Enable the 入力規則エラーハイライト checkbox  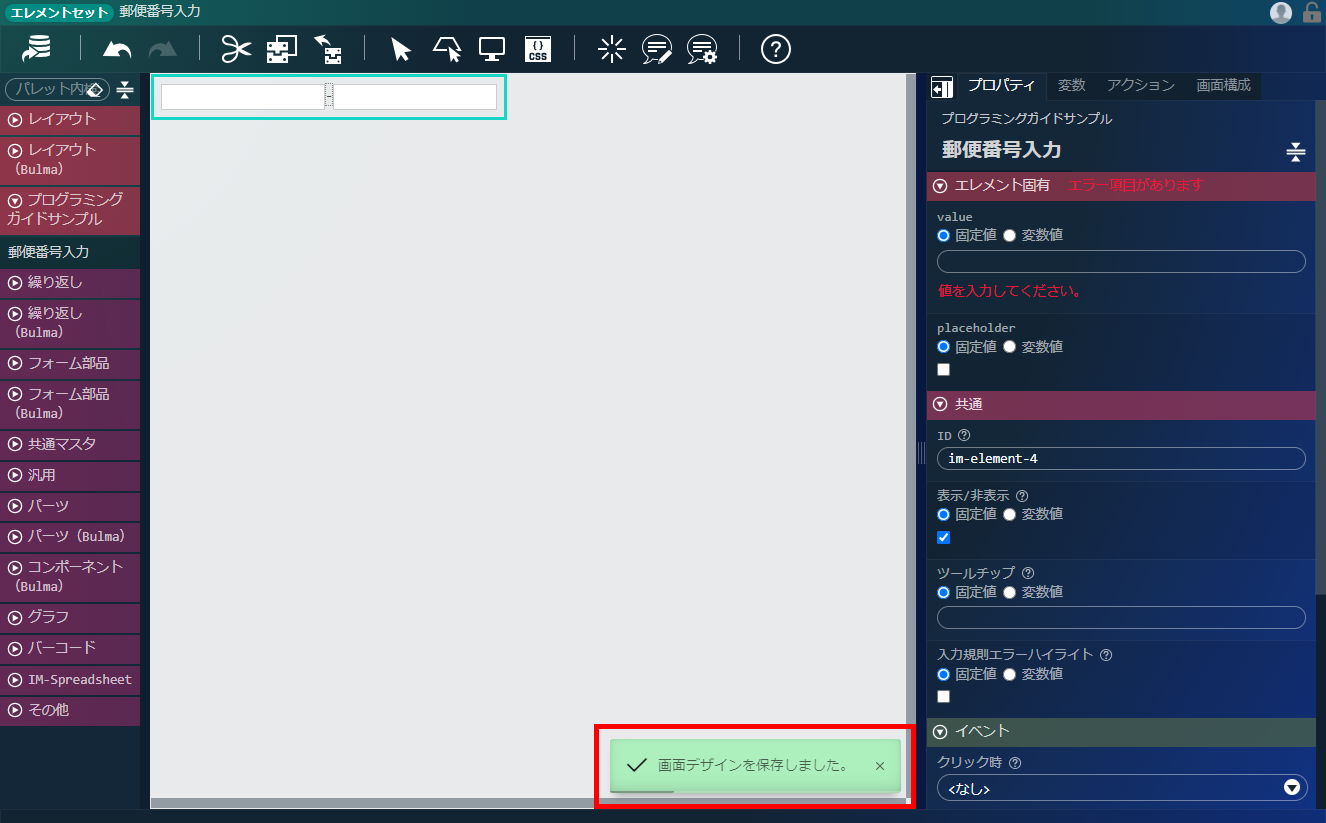click(943, 697)
